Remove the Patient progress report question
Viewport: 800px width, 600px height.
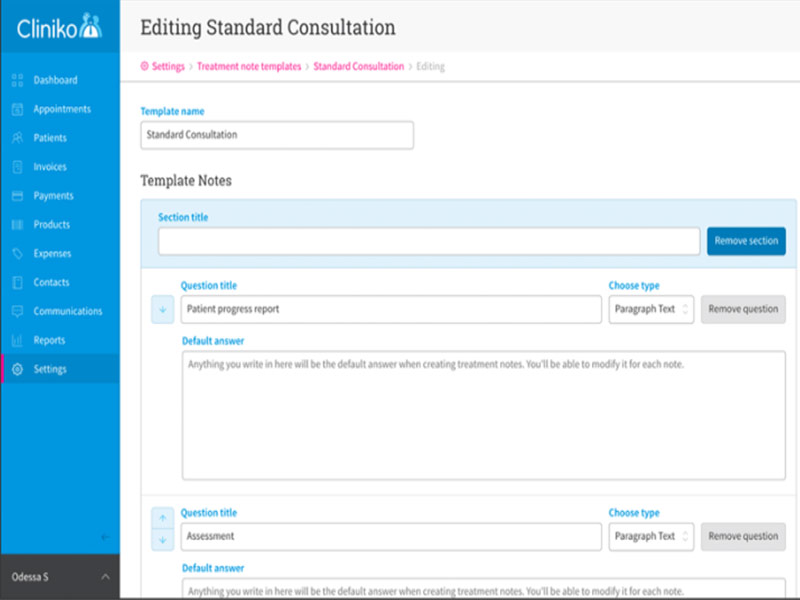[x=743, y=309]
